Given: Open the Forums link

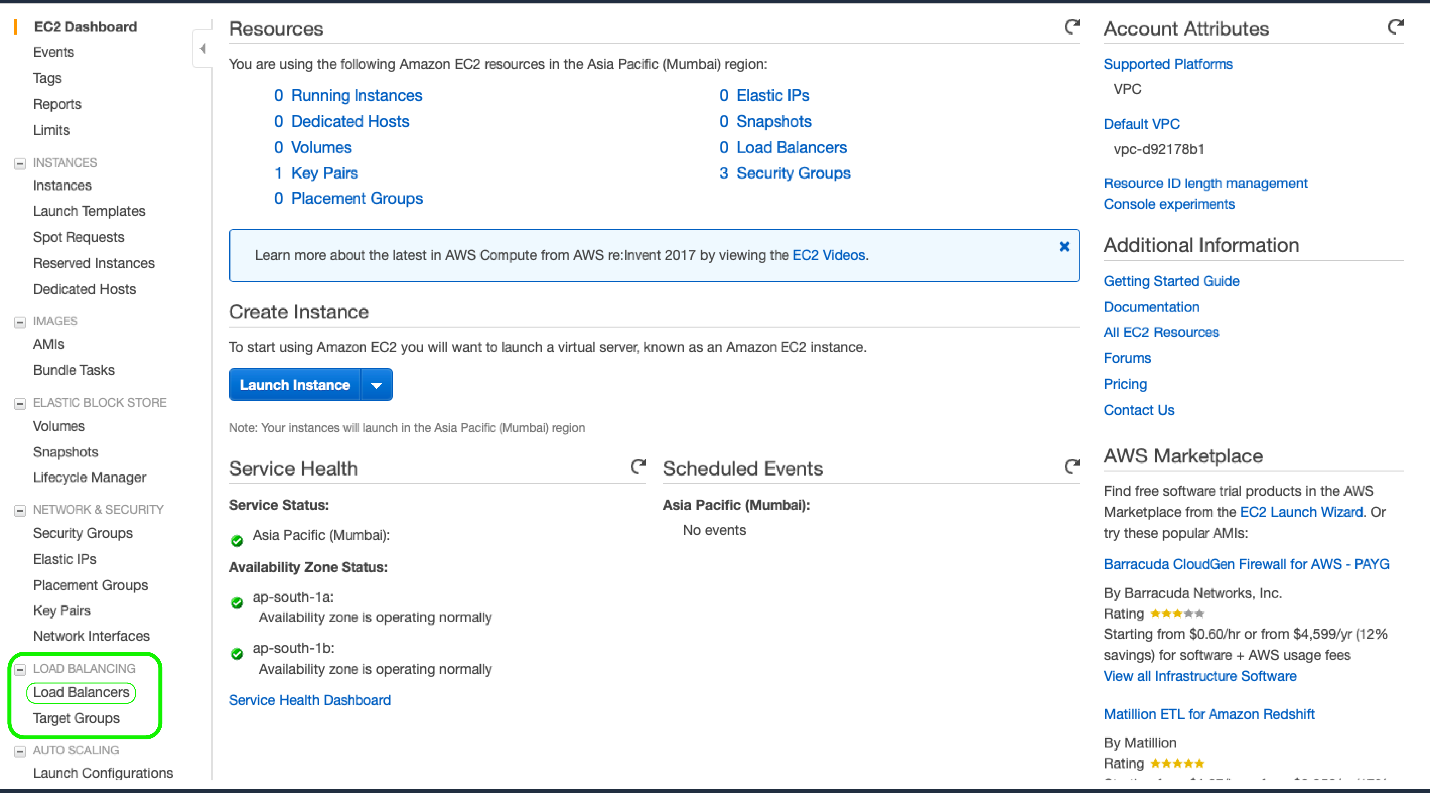Looking at the screenshot, I should pyautogui.click(x=1128, y=358).
